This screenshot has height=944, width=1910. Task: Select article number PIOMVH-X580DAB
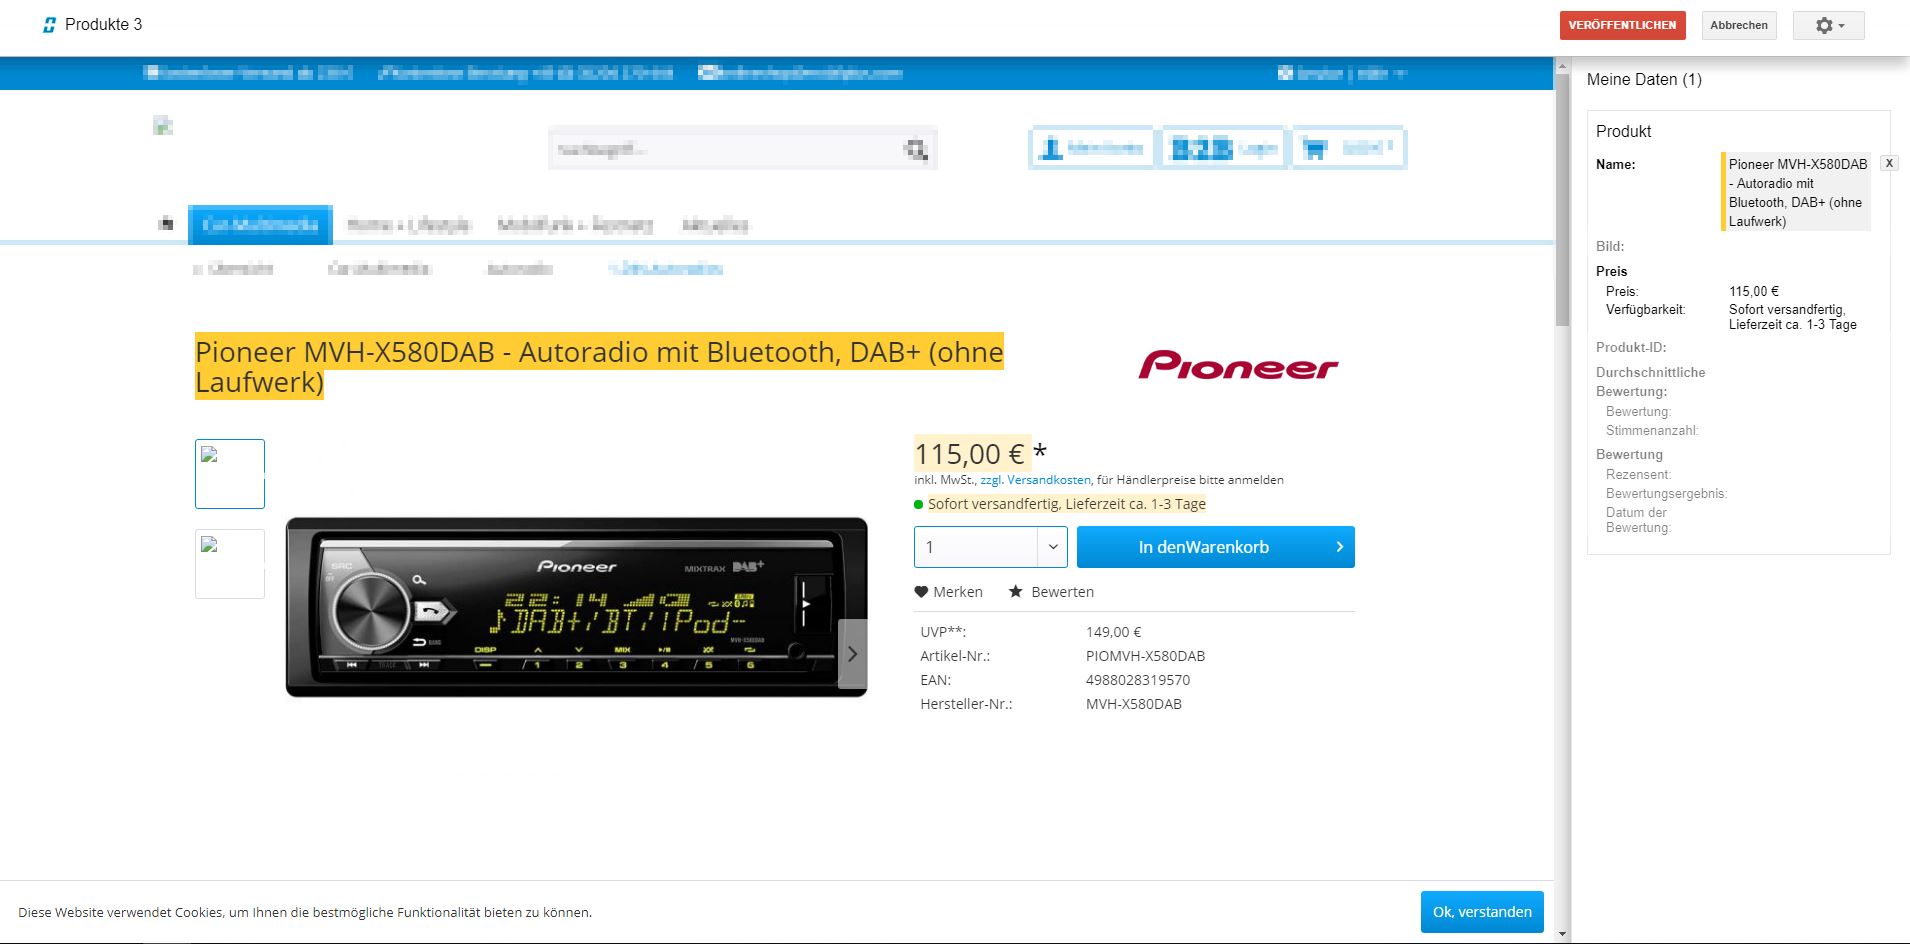coord(1146,656)
